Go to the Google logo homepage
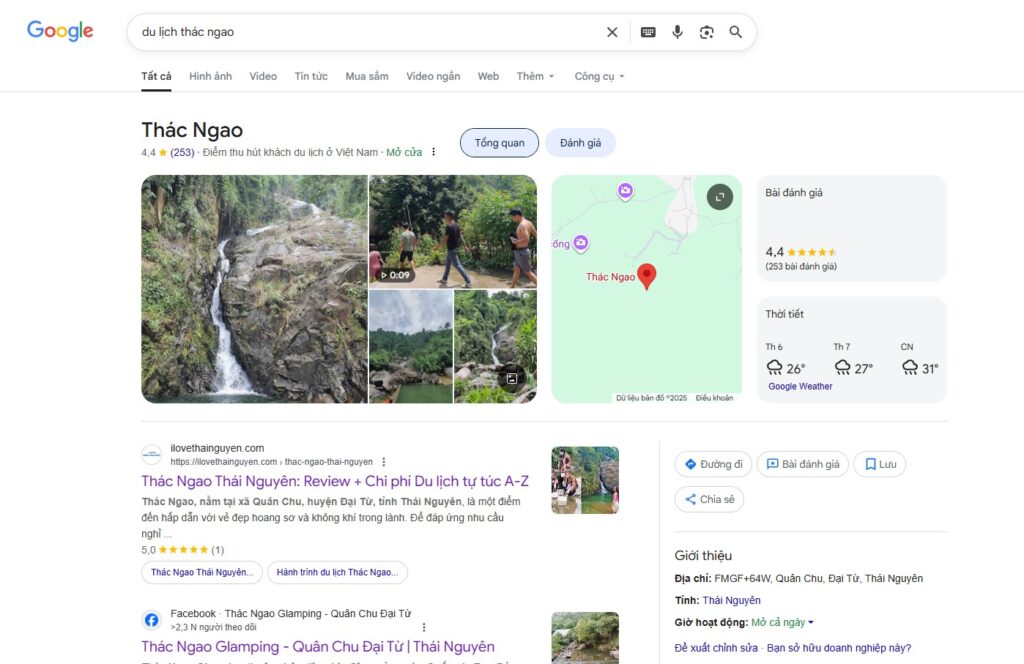Image resolution: width=1024 pixels, height=664 pixels. pos(60,31)
